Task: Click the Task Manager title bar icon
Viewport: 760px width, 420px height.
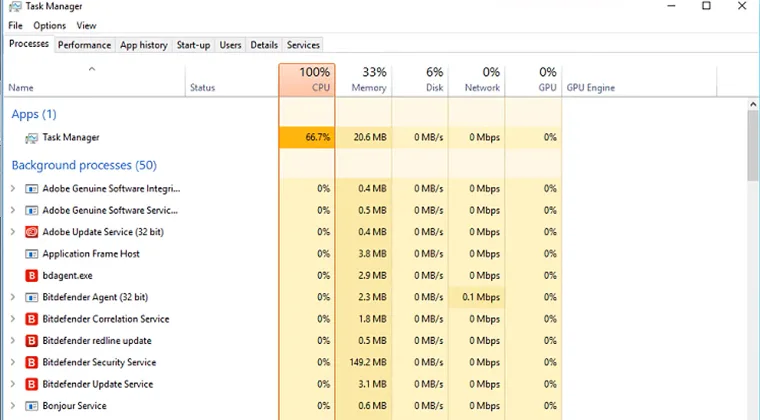Action: (x=15, y=7)
